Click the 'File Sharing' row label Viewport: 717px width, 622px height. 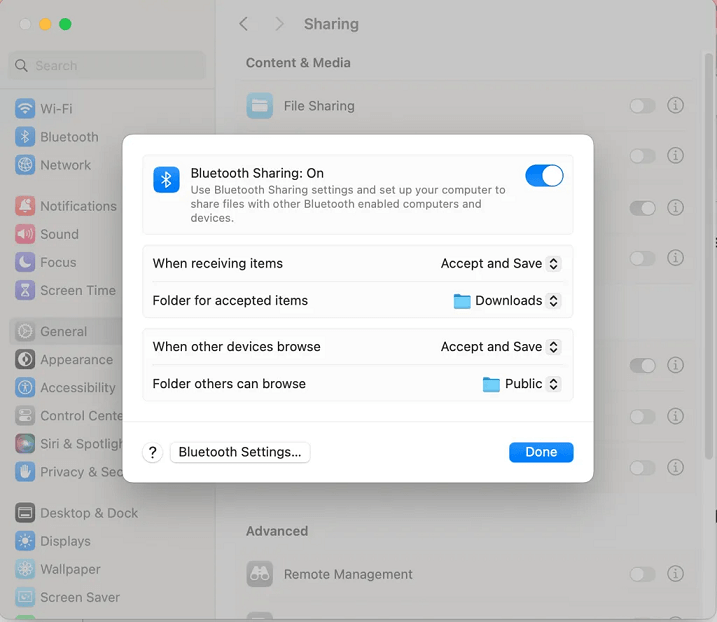pos(319,106)
